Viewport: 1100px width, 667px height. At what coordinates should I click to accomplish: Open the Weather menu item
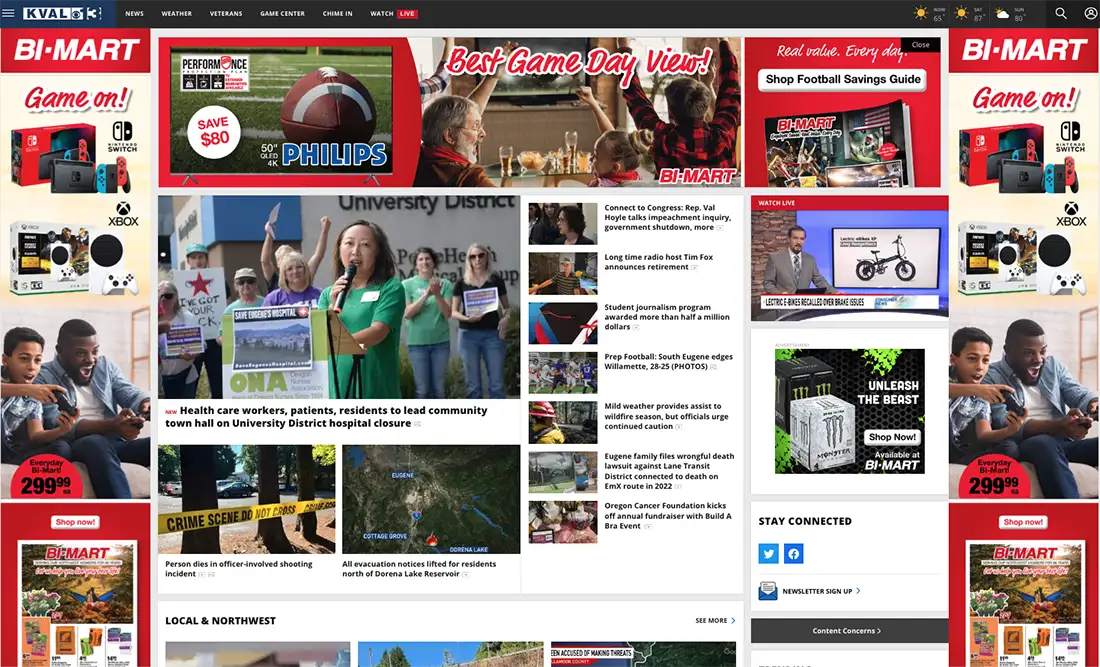[x=177, y=13]
